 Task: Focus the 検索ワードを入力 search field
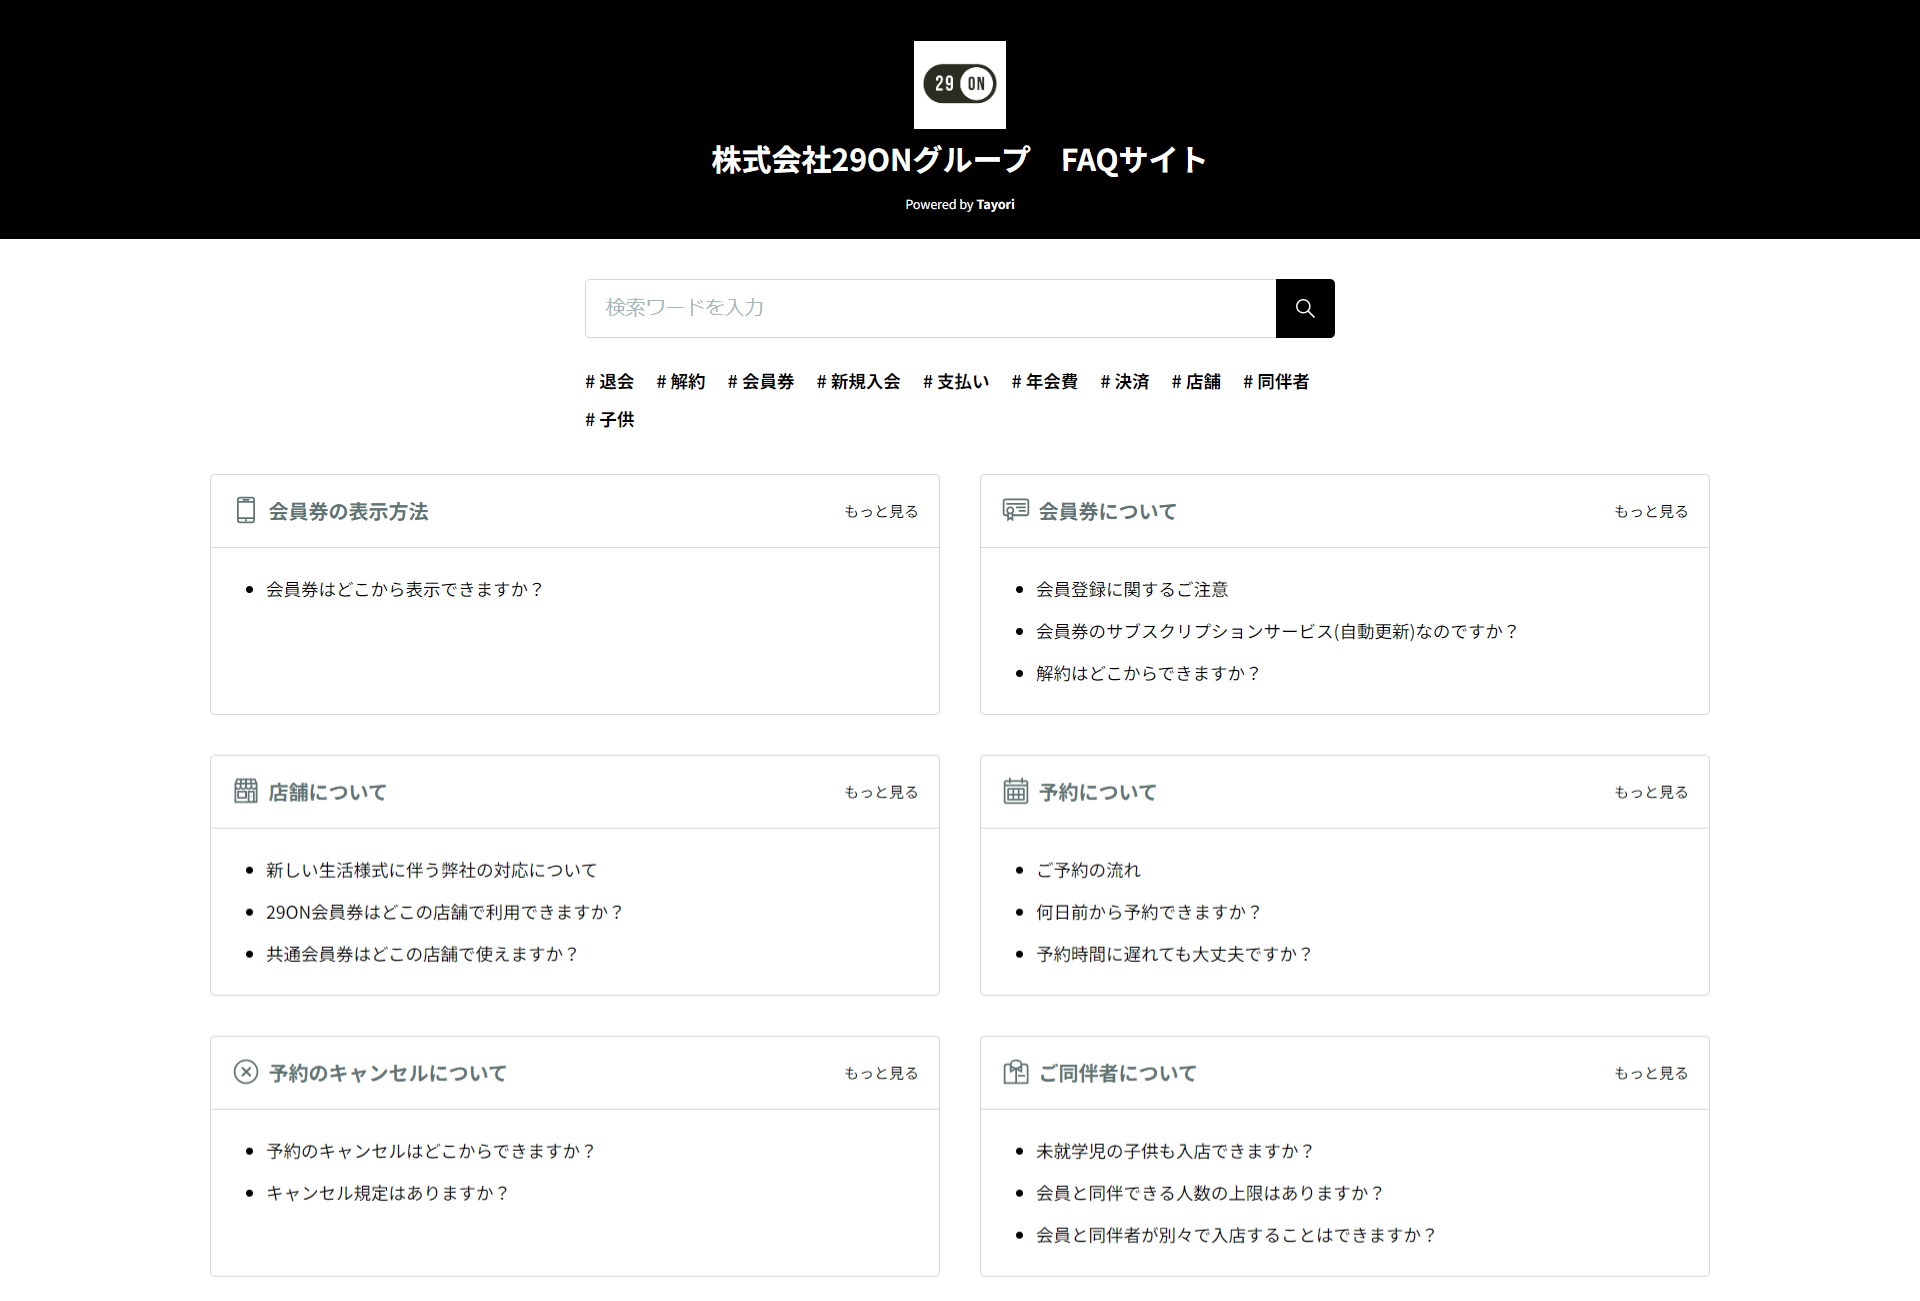pos(930,308)
